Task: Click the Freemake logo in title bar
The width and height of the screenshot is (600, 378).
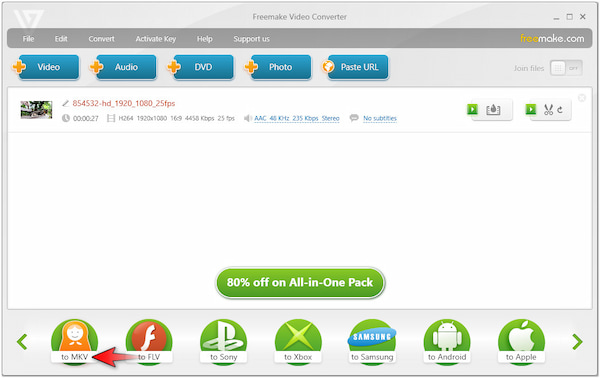Action: [28, 19]
